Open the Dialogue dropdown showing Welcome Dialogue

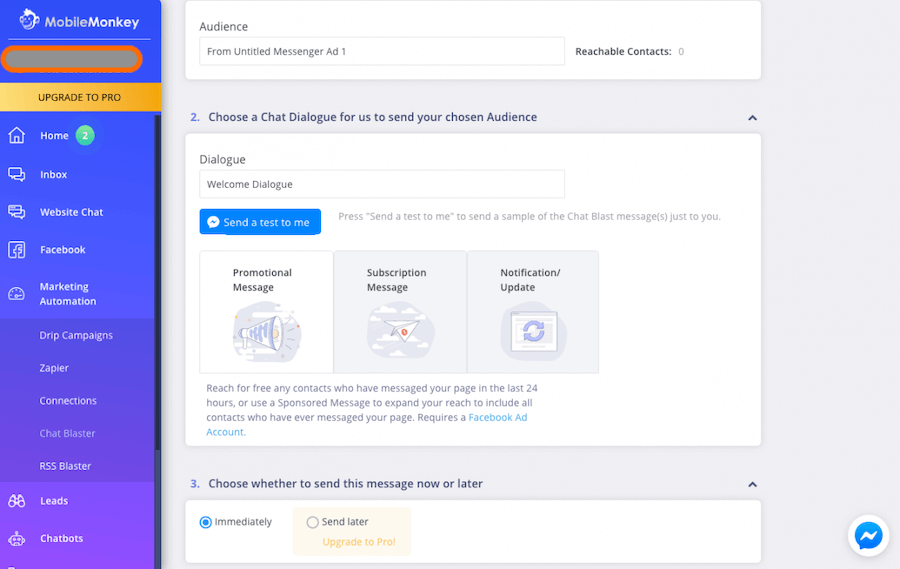point(382,184)
